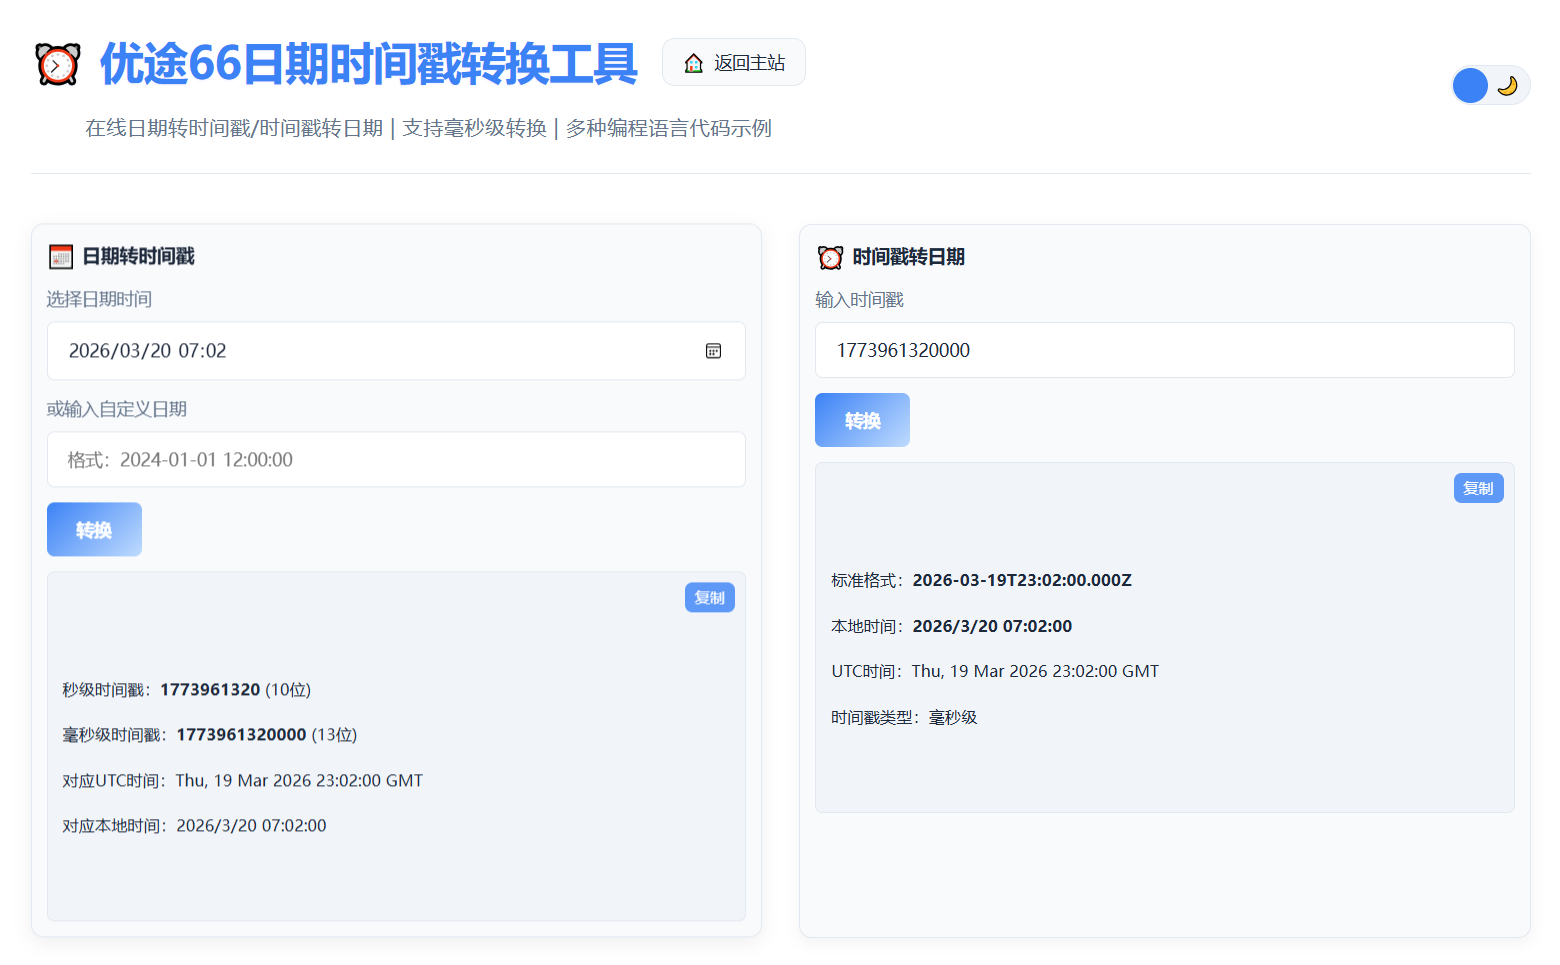Click the 对应UTC时间 line in left result

pyautogui.click(x=243, y=781)
